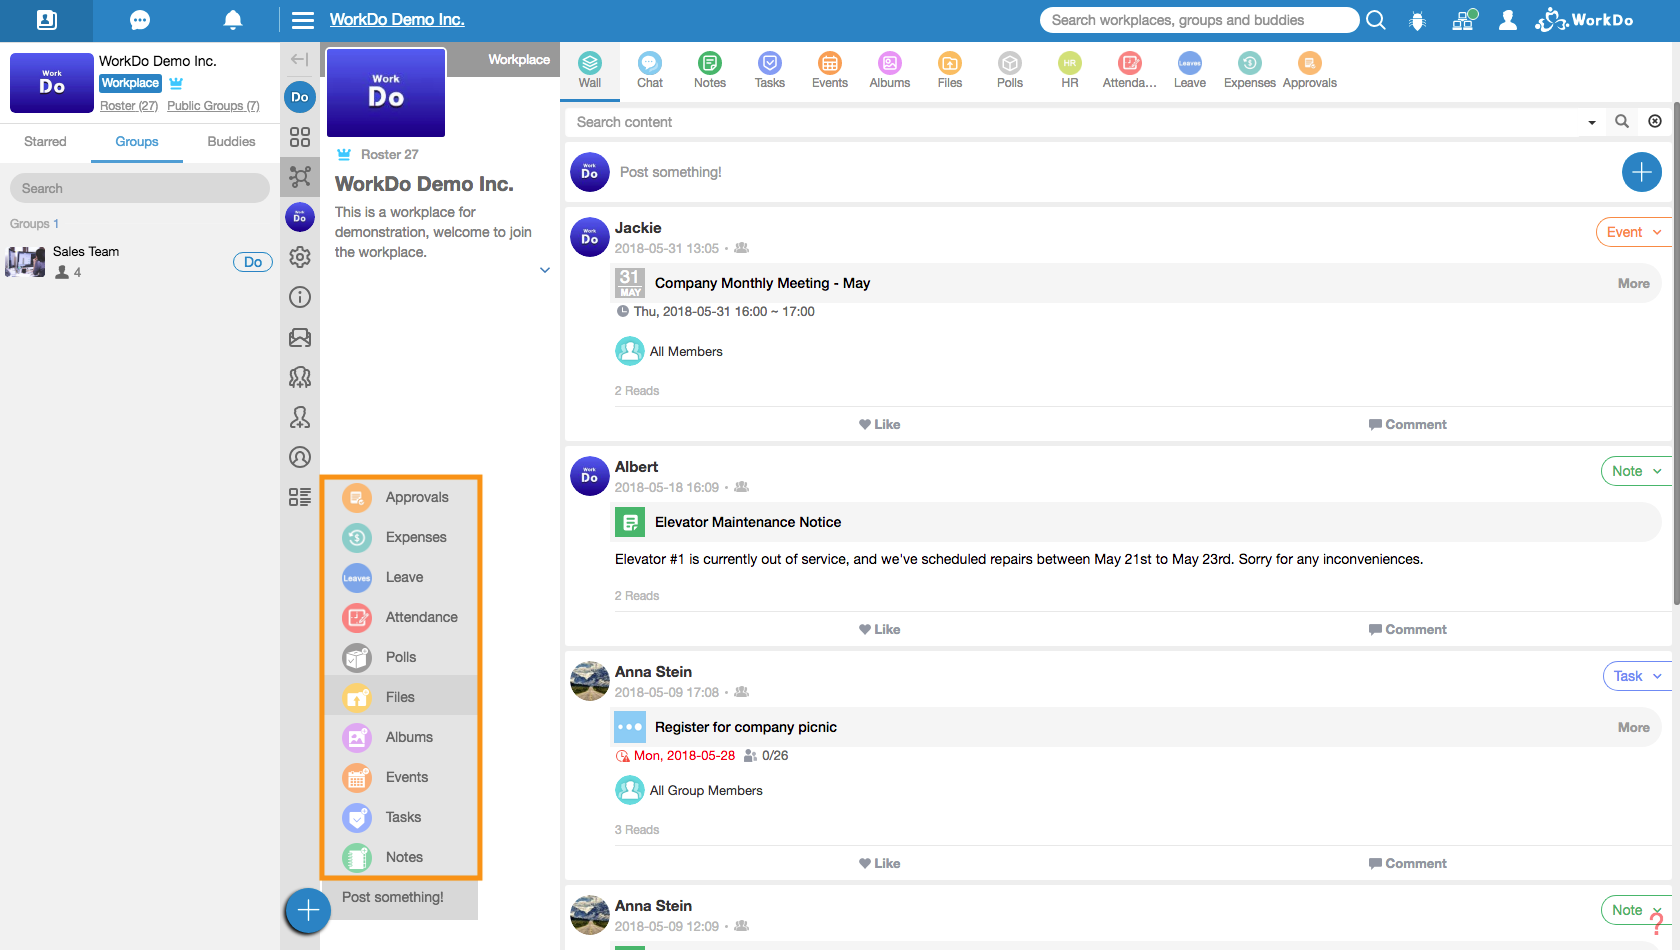The height and width of the screenshot is (950, 1680).
Task: Open the inbox tray icon in sidebar
Action: pyautogui.click(x=300, y=337)
